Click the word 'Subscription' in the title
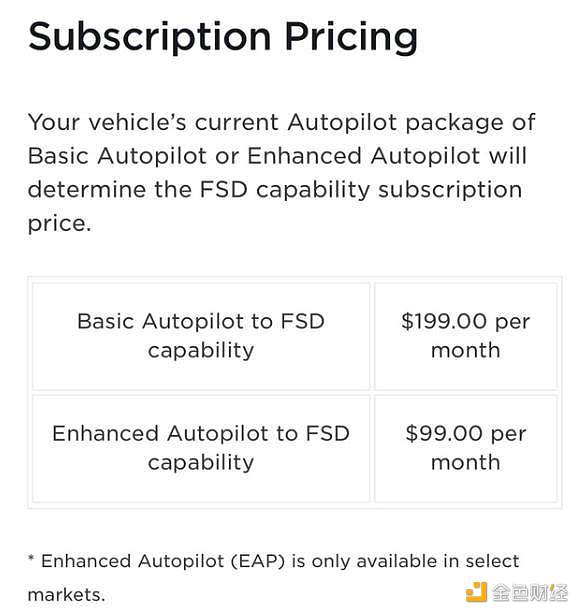This screenshot has height=613, width=579. tap(150, 37)
